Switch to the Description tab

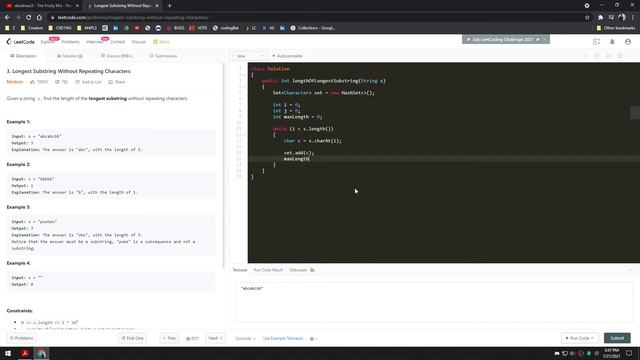click(23, 56)
